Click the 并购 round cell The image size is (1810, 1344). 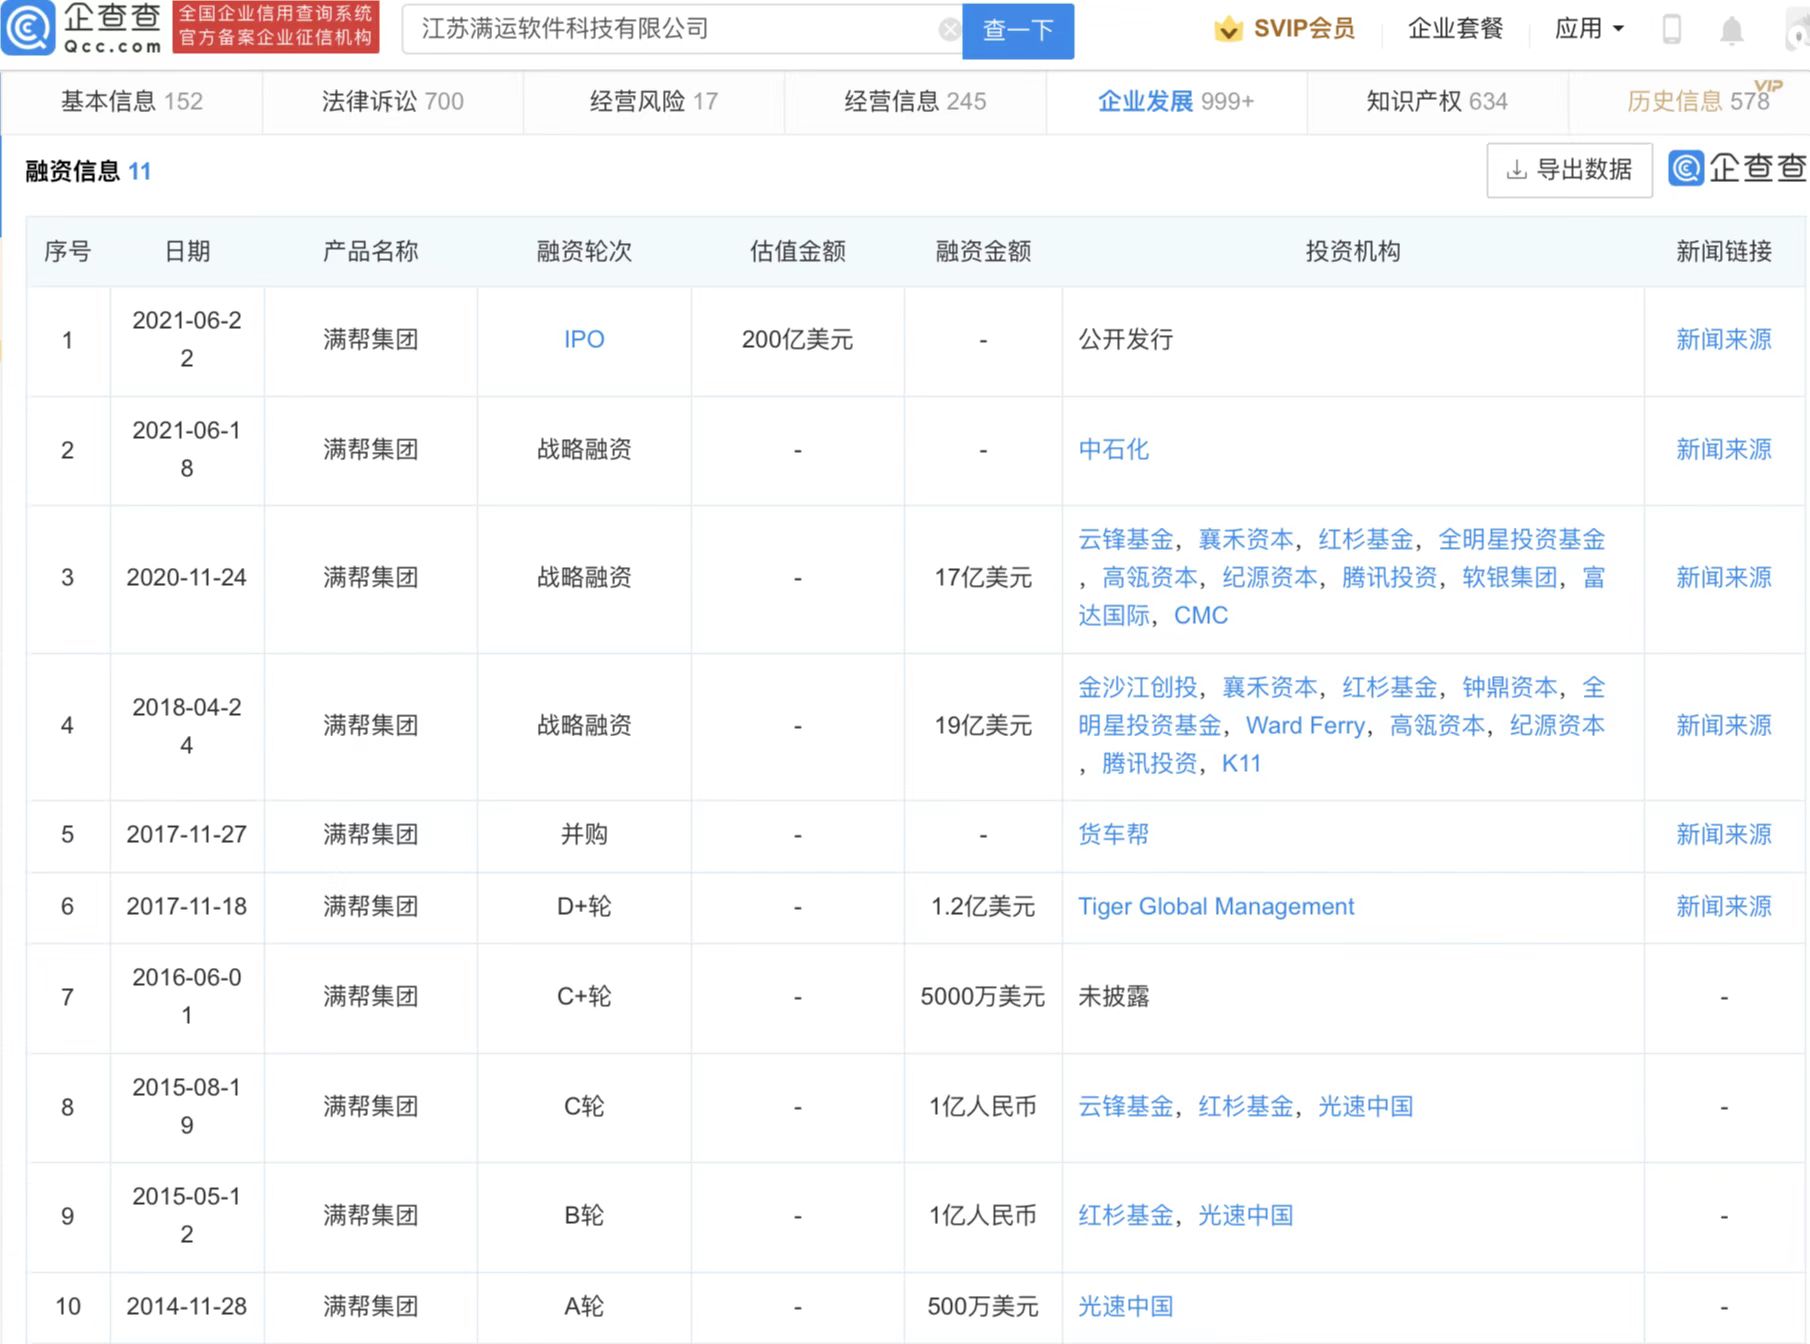[x=584, y=835]
